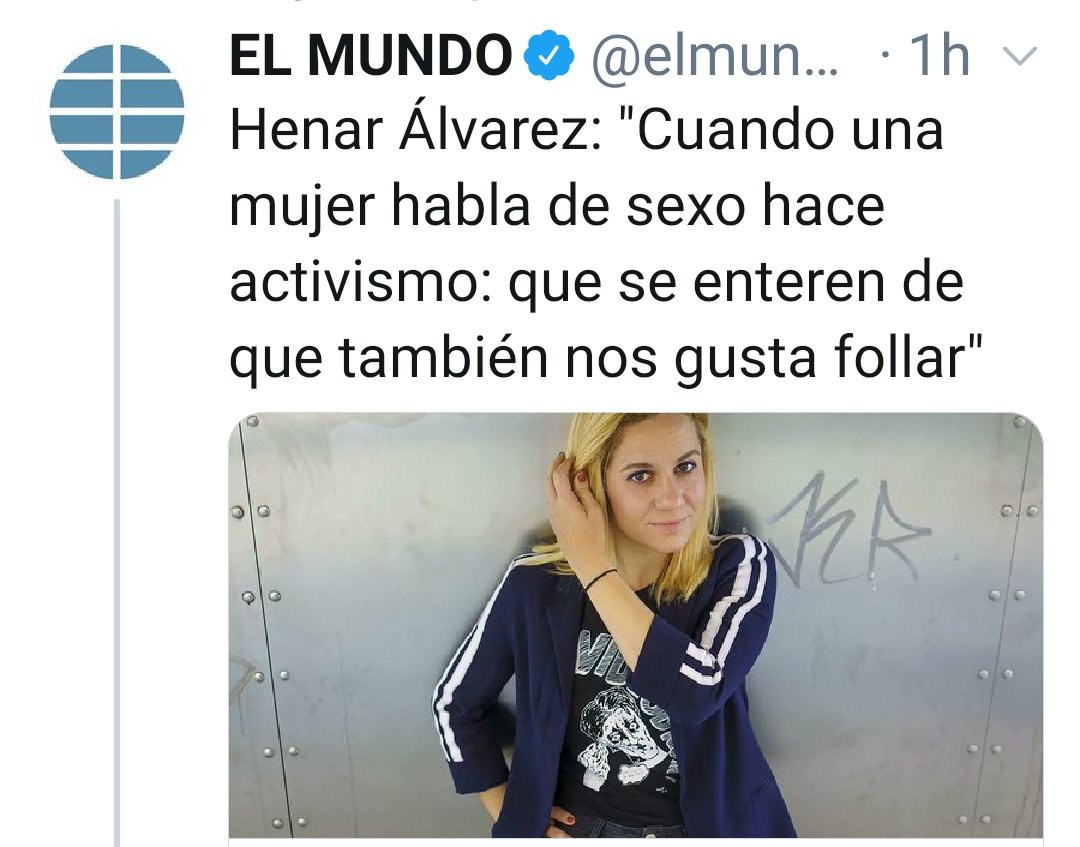Open the EL MUNDO display name

[x=371, y=55]
